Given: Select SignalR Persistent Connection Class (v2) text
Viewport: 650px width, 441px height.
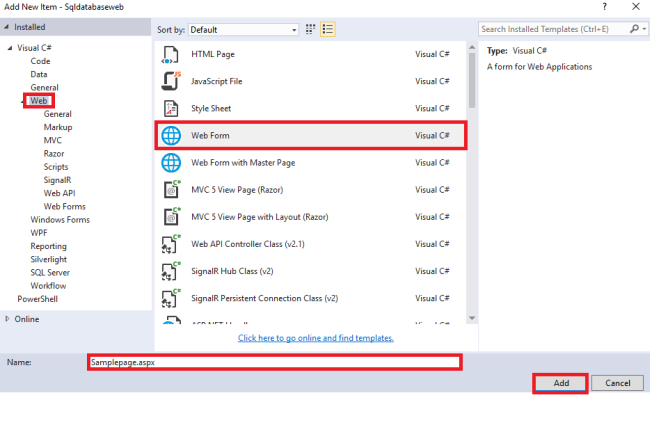Looking at the screenshot, I should click(264, 298).
